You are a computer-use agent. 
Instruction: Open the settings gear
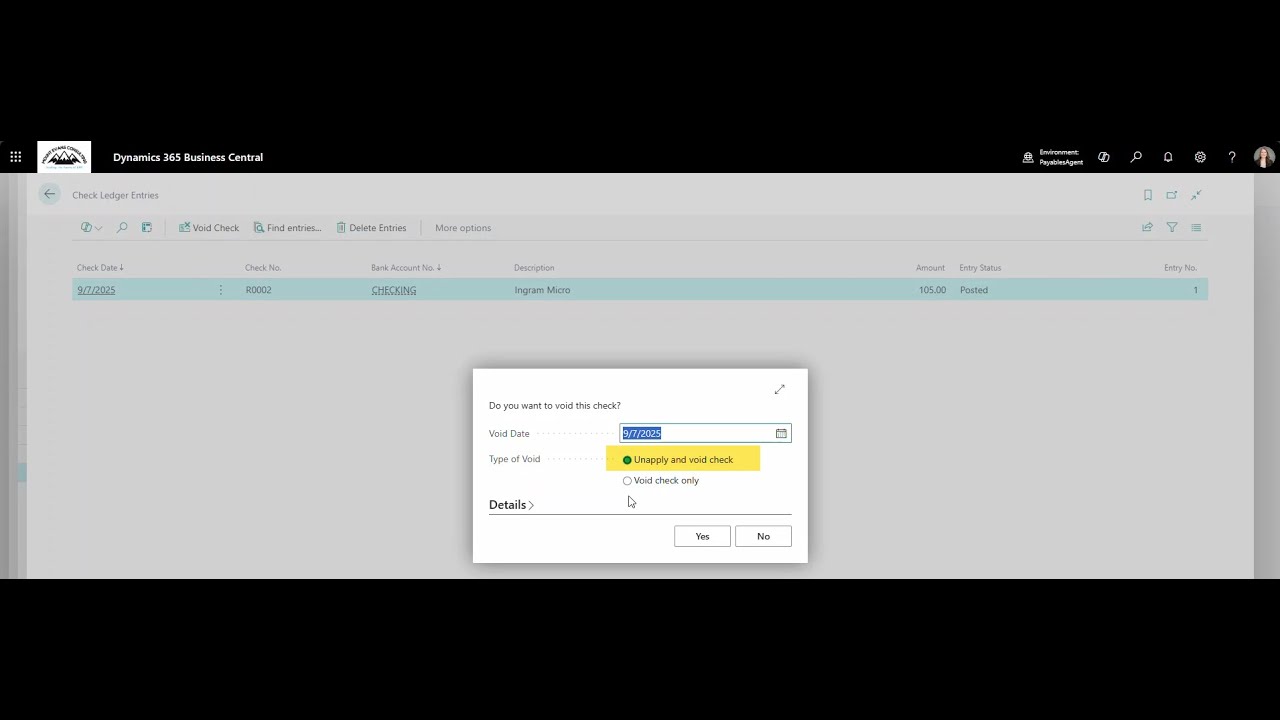[x=1200, y=157]
